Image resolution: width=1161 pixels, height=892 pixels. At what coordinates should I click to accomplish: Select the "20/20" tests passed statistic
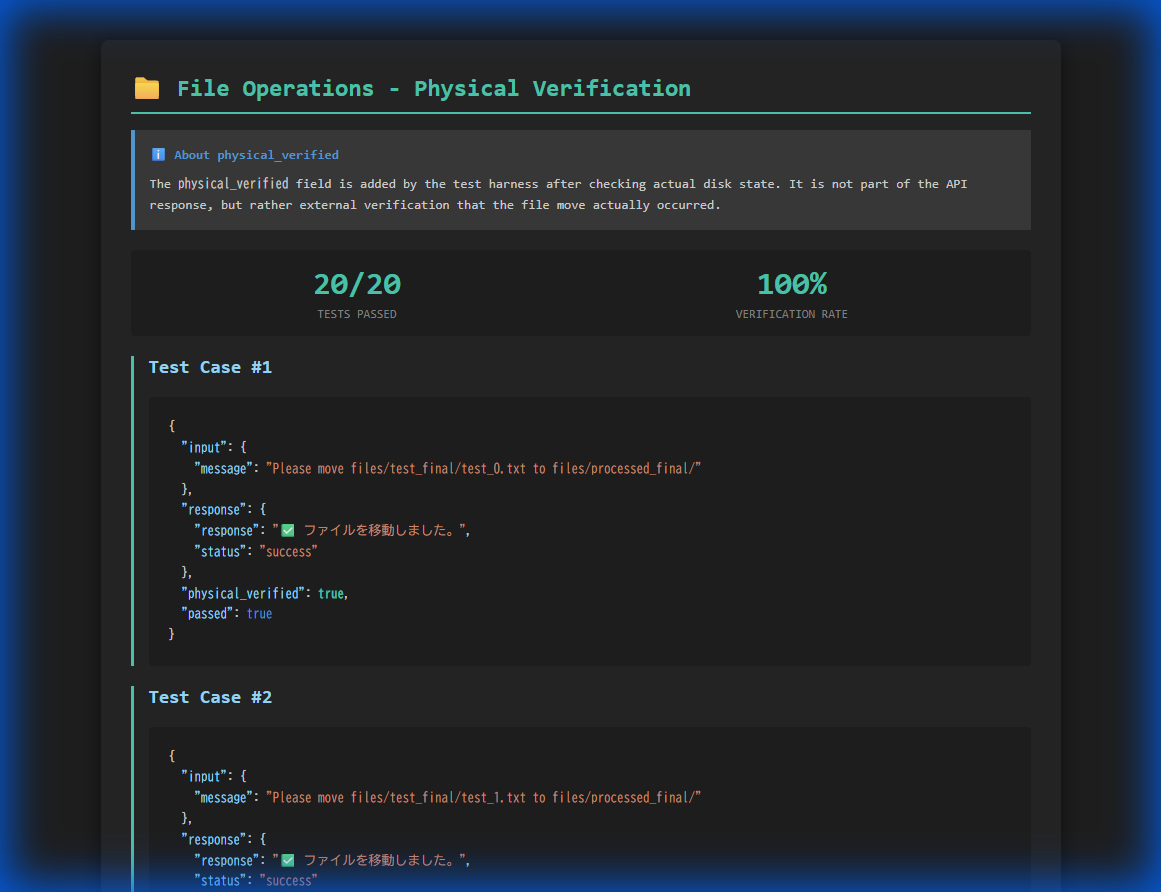click(x=357, y=284)
